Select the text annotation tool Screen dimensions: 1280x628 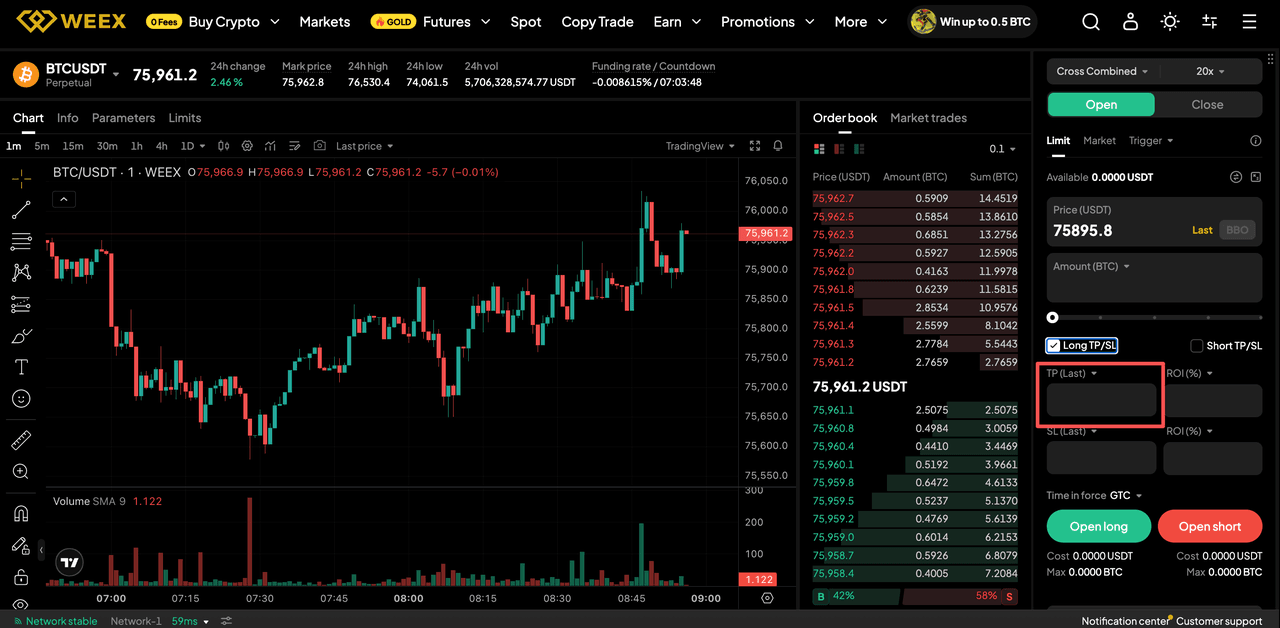click(21, 367)
